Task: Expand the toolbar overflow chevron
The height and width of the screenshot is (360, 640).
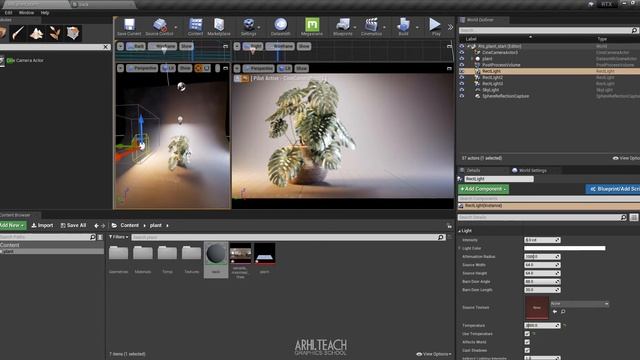Action: point(450,27)
